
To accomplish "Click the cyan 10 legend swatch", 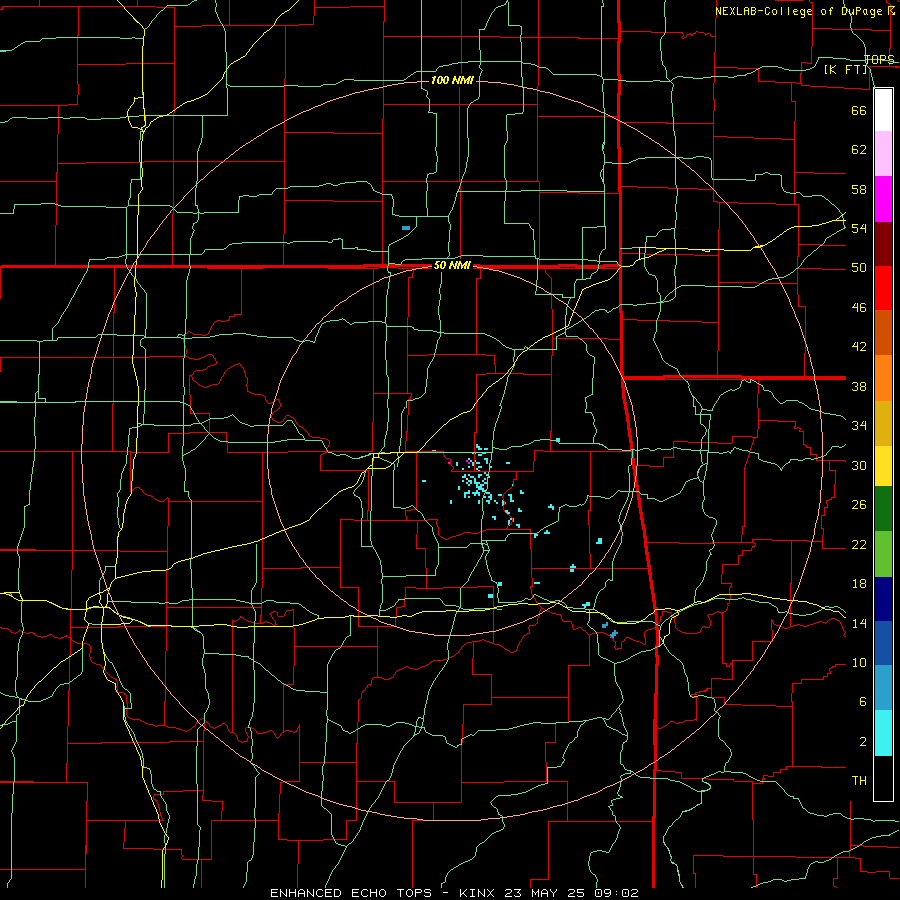I will tap(883, 733).
